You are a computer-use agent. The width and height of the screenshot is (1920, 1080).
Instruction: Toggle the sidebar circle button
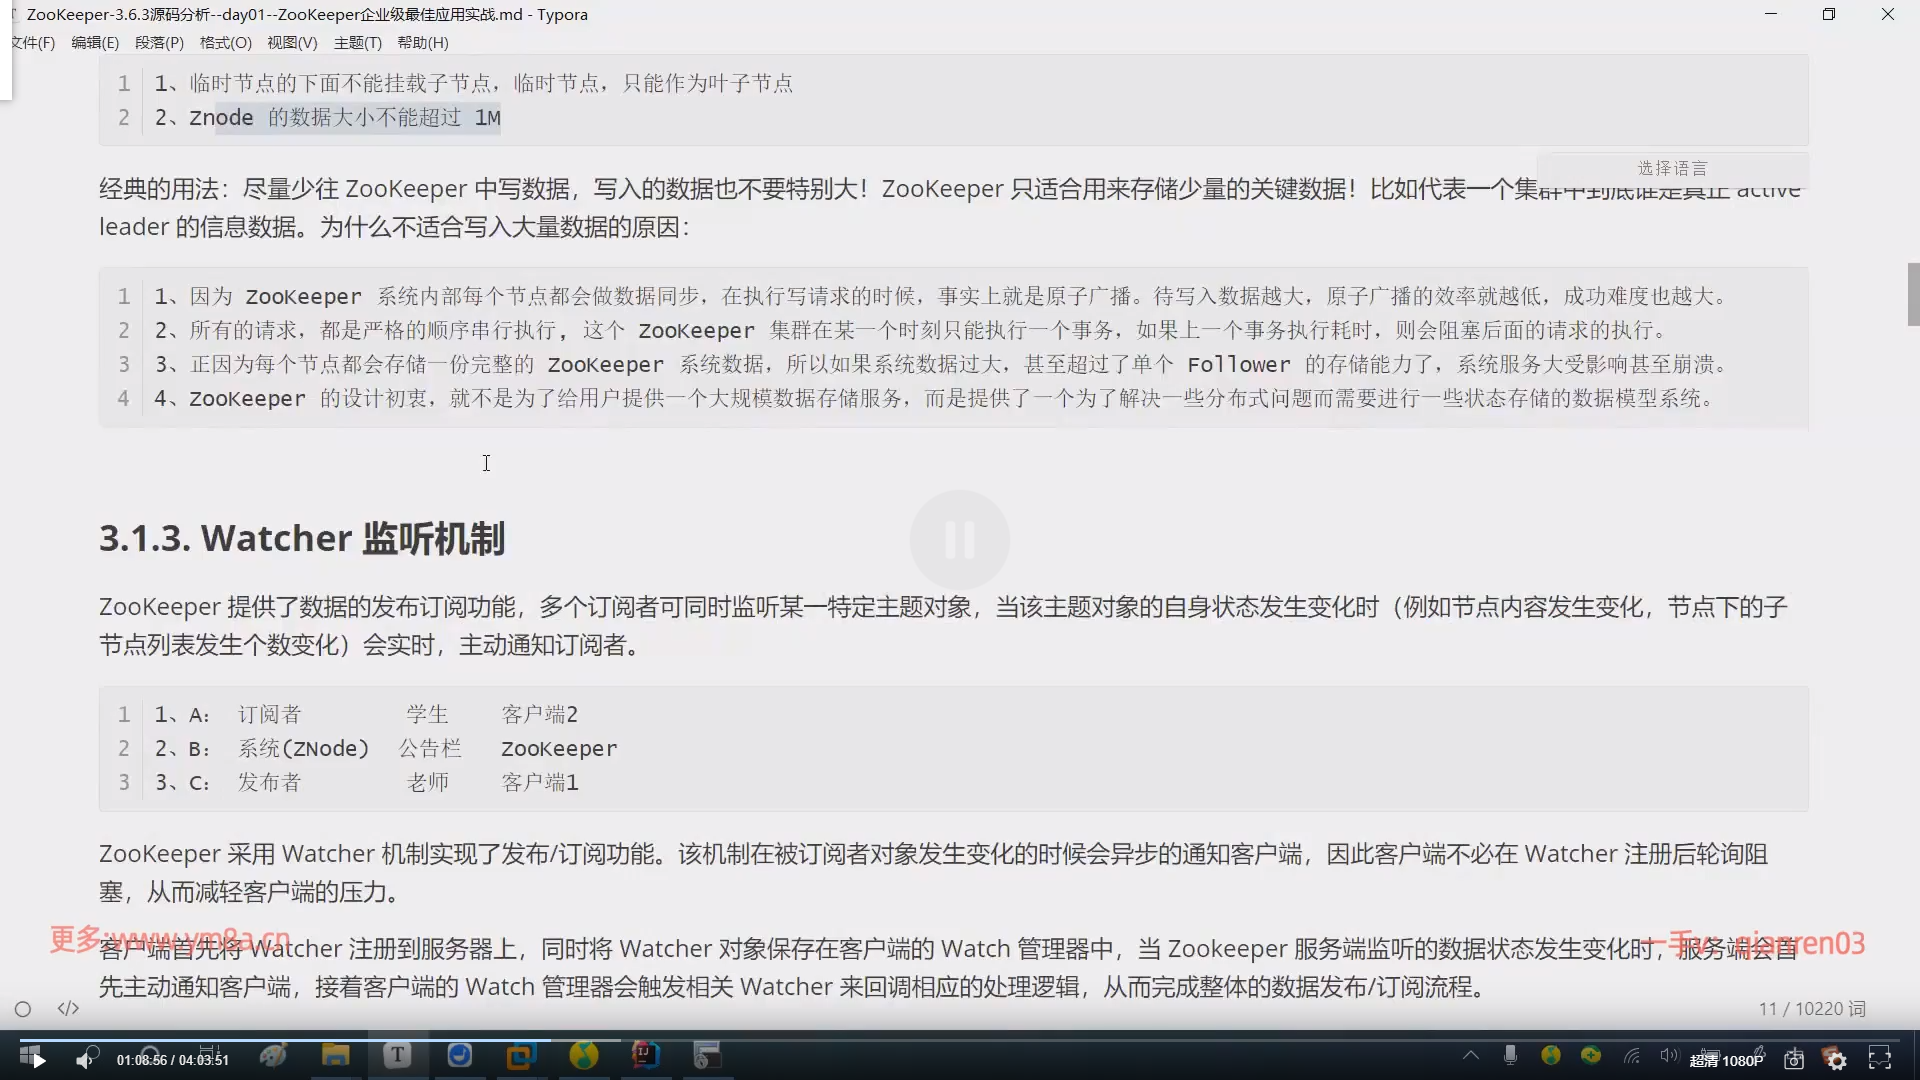(x=23, y=1009)
